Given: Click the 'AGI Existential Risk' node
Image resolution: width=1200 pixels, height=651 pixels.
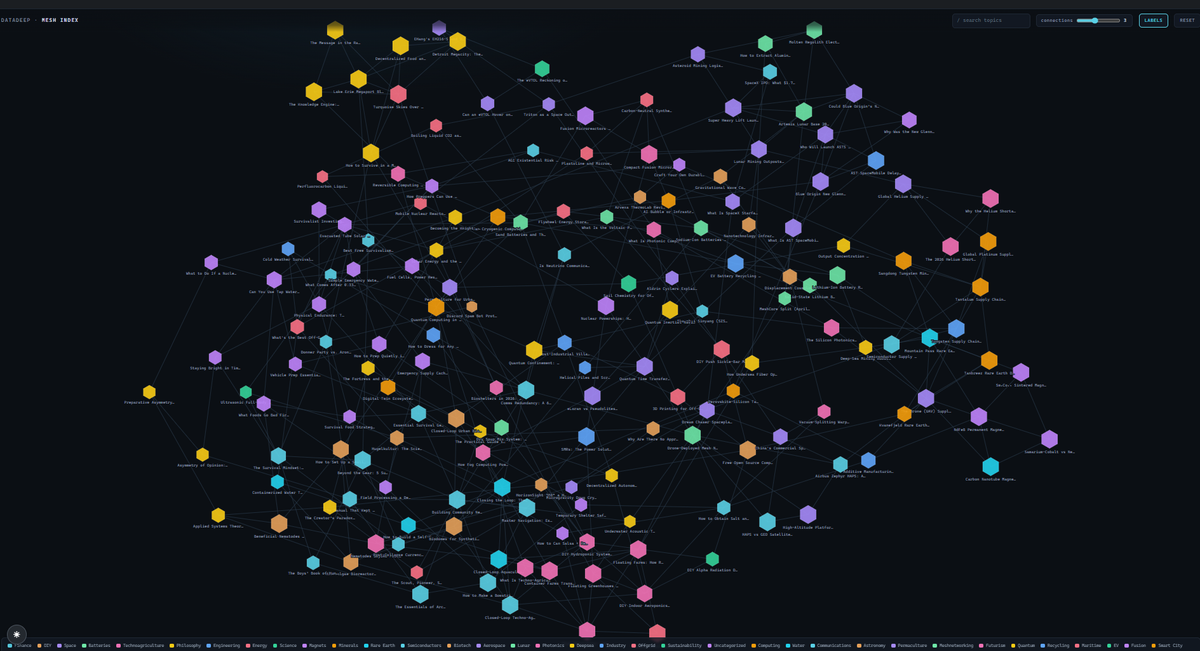Looking at the screenshot, I should 533,151.
